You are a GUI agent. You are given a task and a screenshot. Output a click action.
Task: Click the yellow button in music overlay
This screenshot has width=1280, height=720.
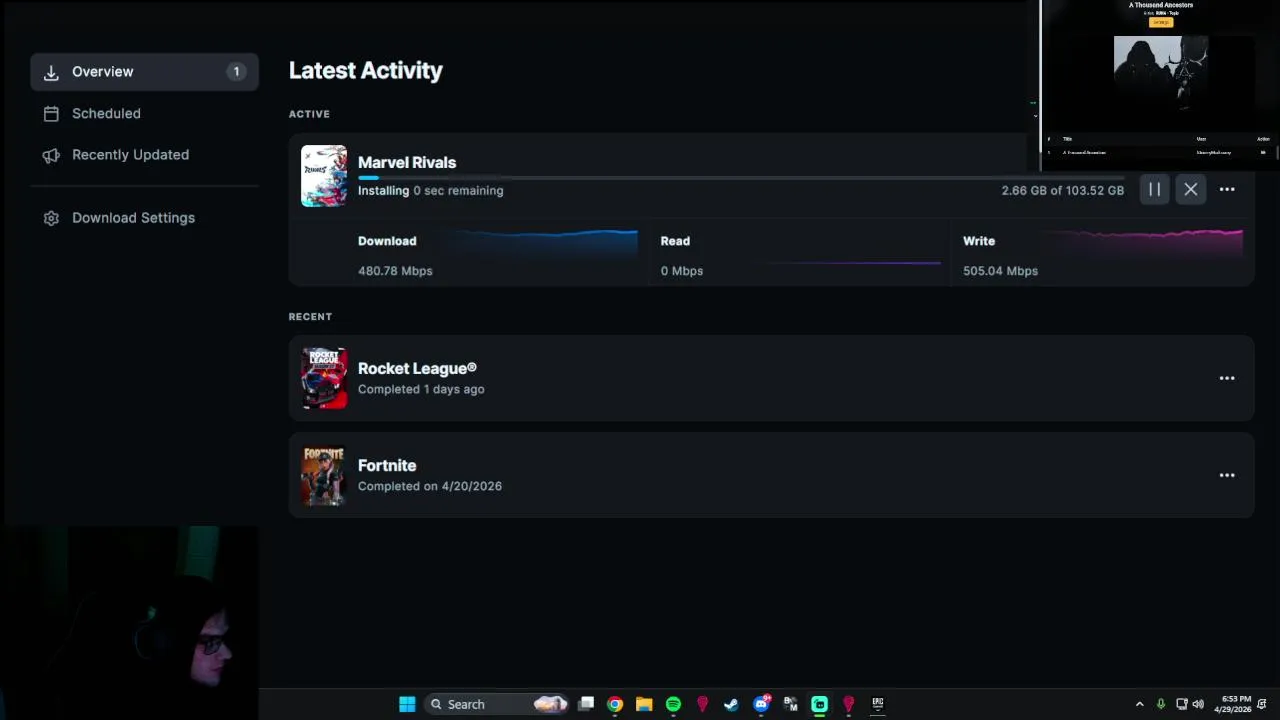[1160, 22]
